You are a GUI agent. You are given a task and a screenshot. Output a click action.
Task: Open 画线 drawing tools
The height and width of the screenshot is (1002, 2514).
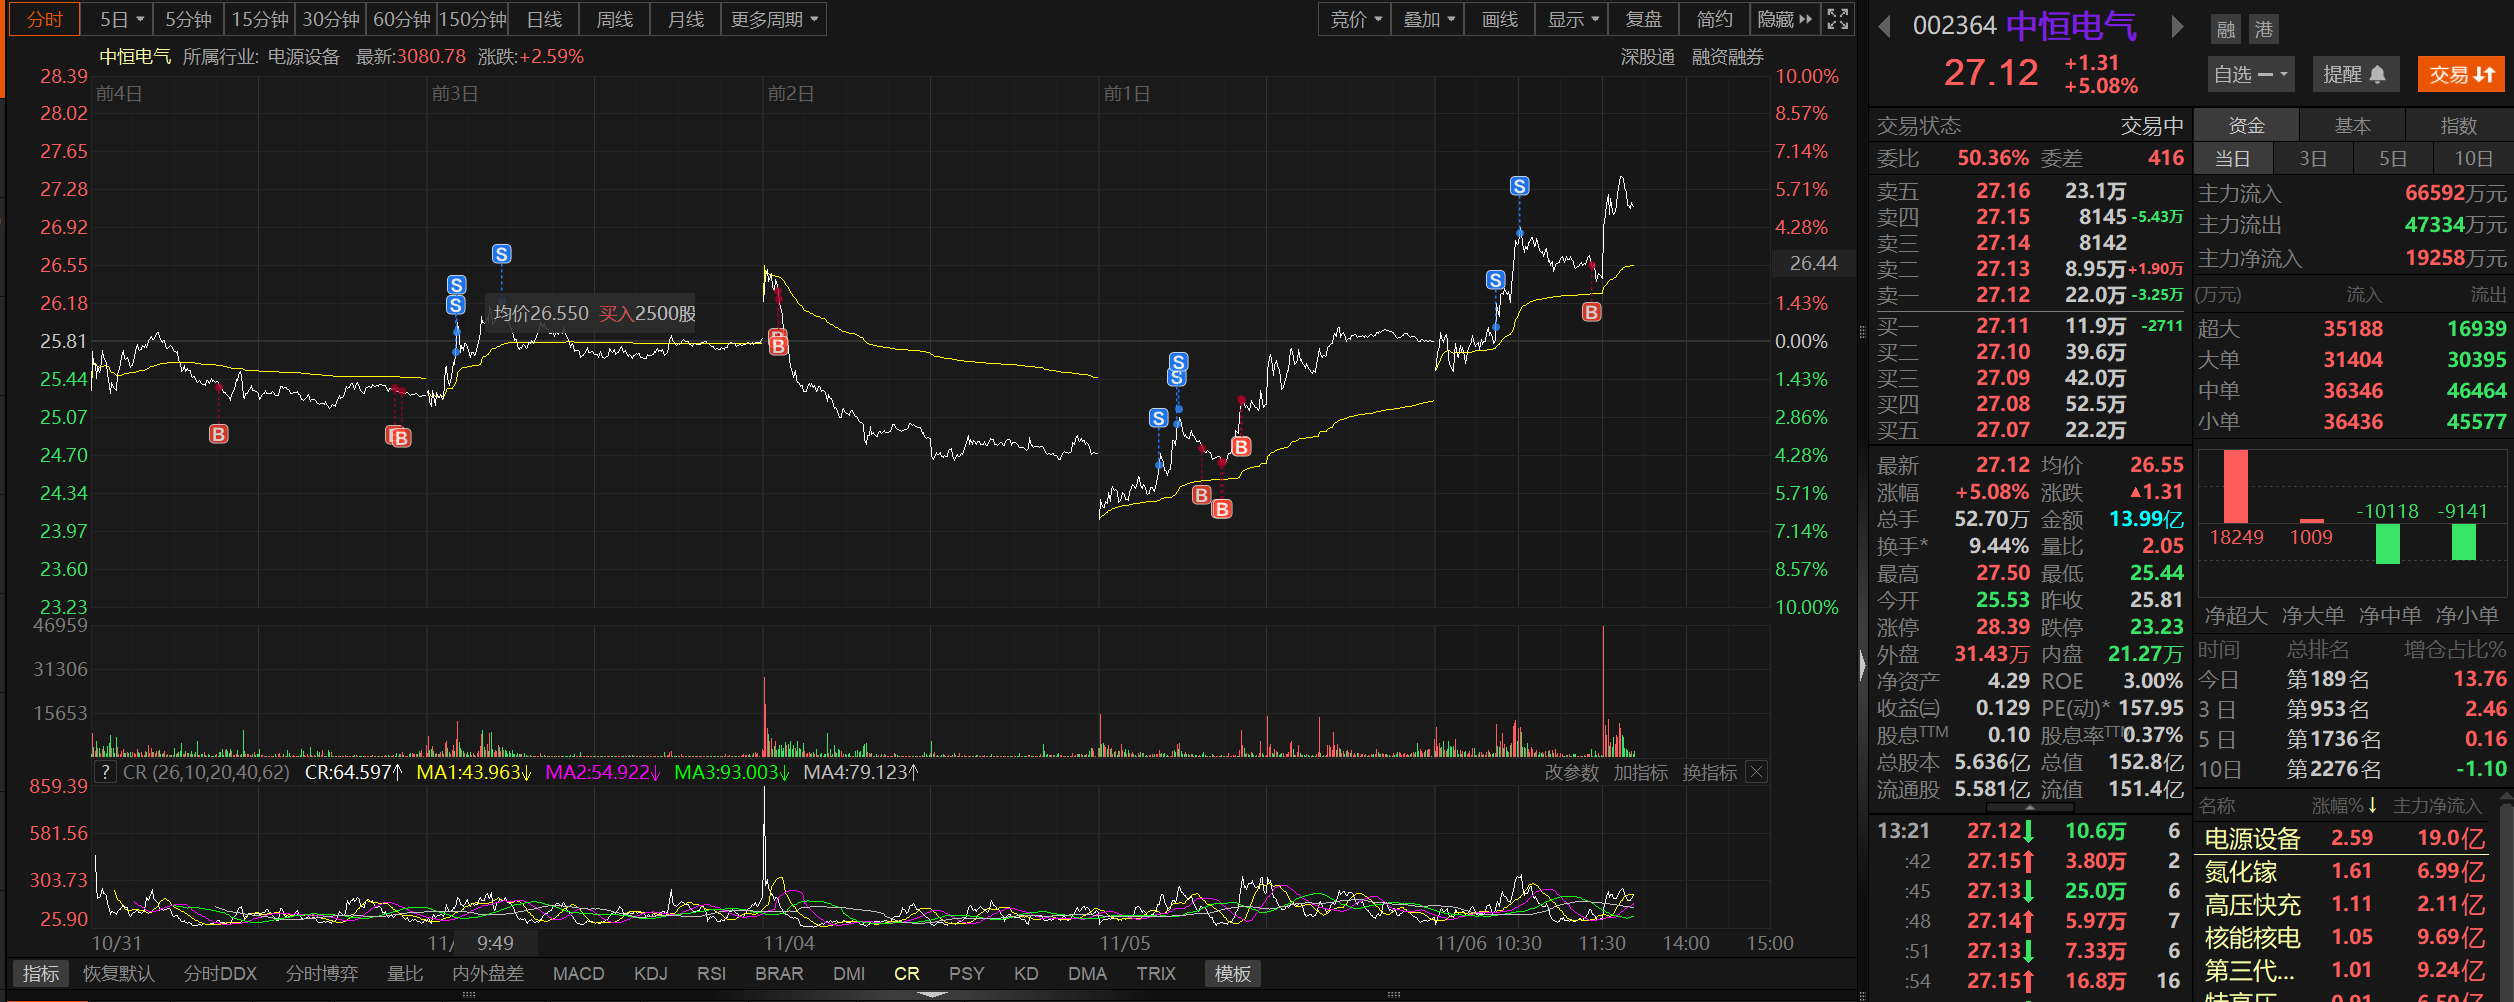[1500, 19]
